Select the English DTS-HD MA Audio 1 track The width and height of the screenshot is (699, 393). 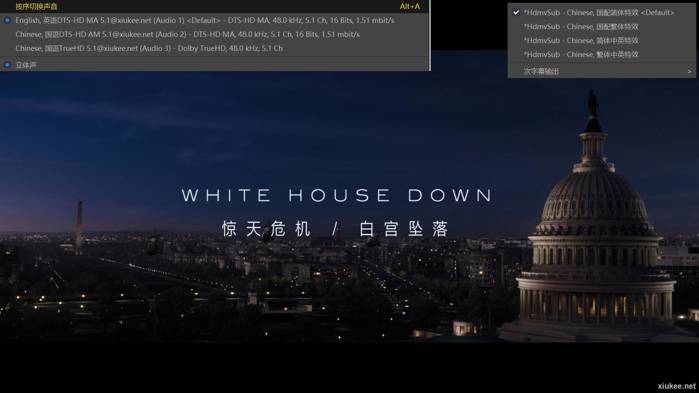pos(215,20)
